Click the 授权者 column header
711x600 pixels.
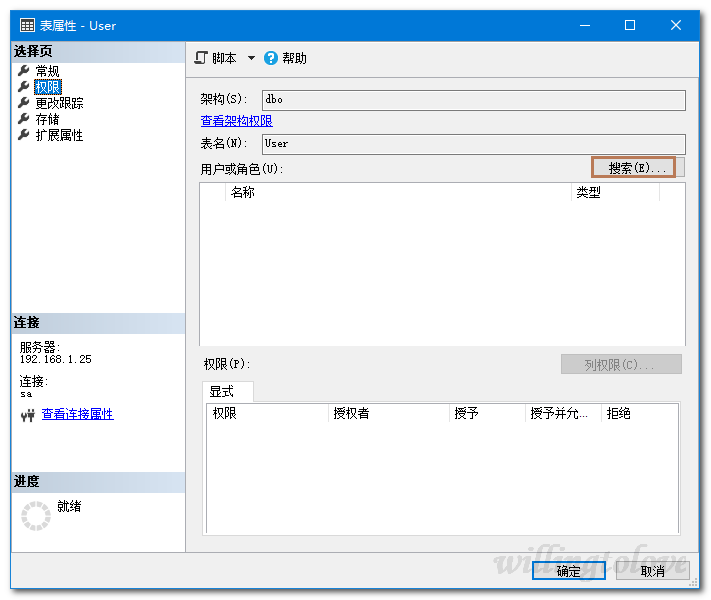(389, 413)
